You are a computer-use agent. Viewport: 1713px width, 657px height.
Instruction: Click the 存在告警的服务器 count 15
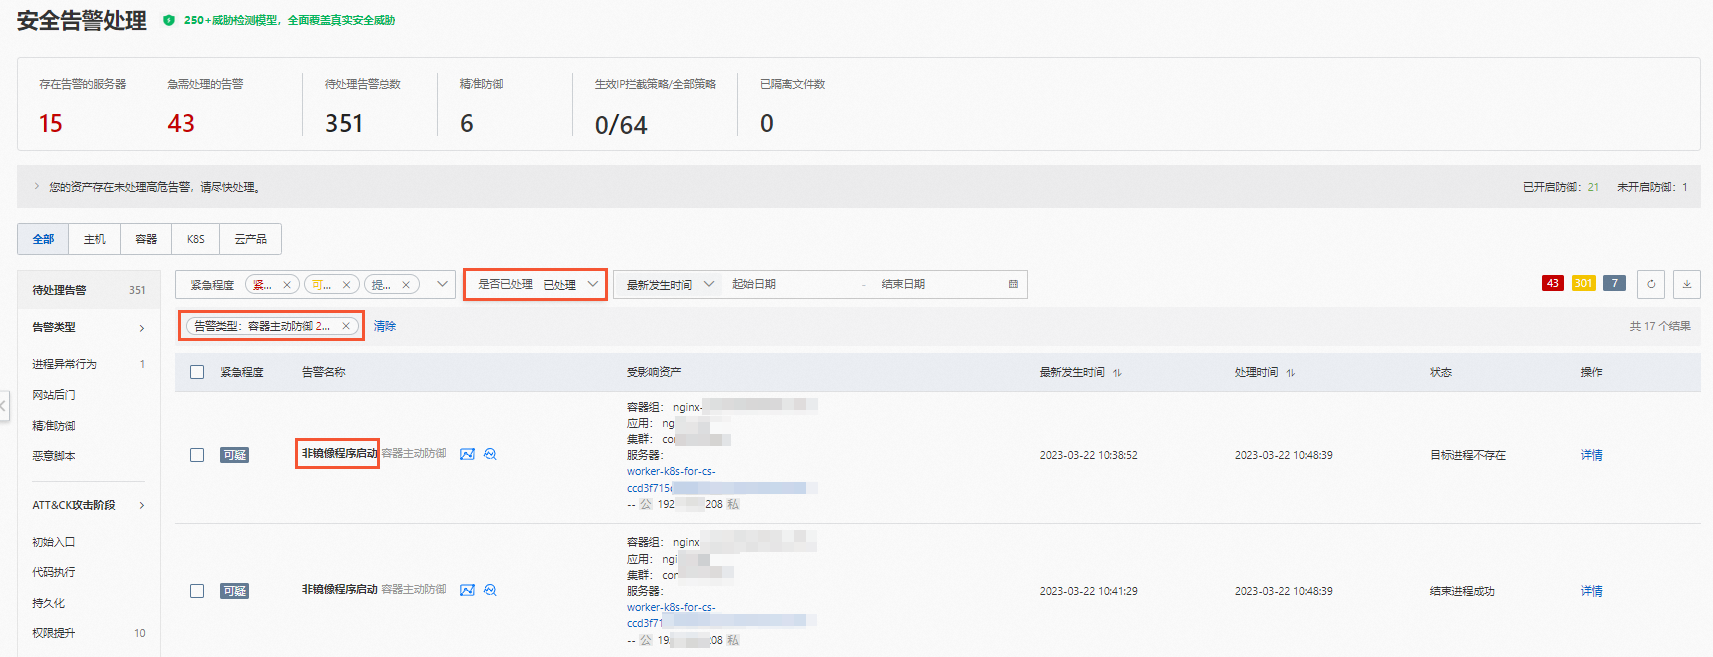[x=50, y=123]
